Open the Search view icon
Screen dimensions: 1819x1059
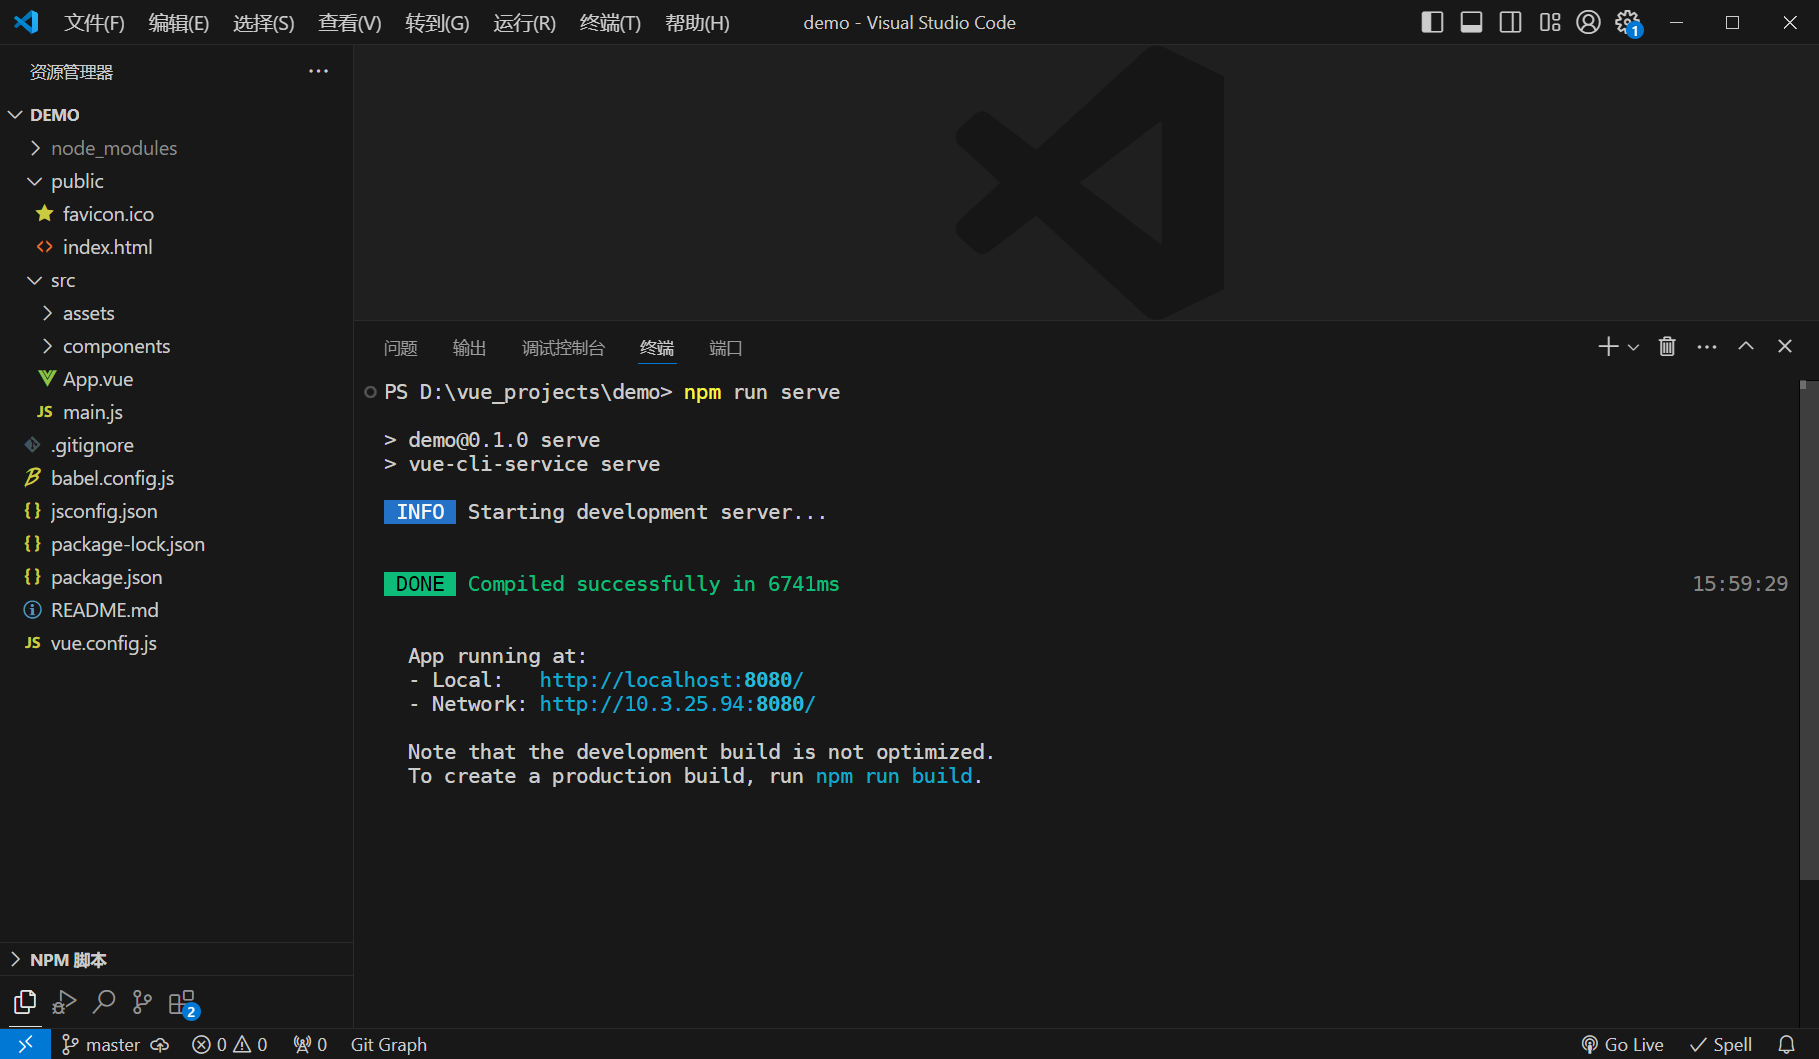tap(104, 1002)
